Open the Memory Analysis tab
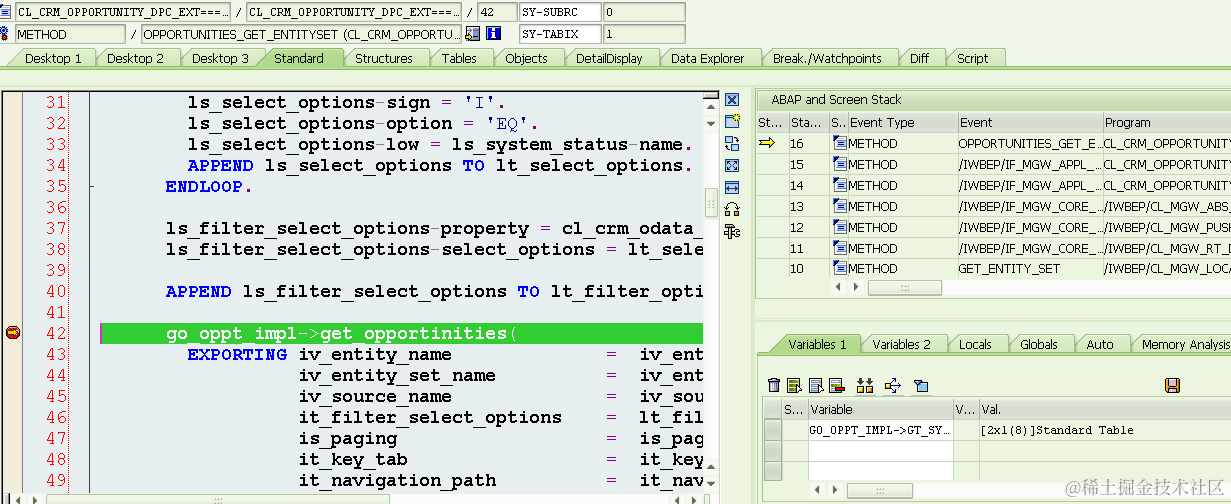Image resolution: width=1231 pixels, height=504 pixels. point(1185,344)
